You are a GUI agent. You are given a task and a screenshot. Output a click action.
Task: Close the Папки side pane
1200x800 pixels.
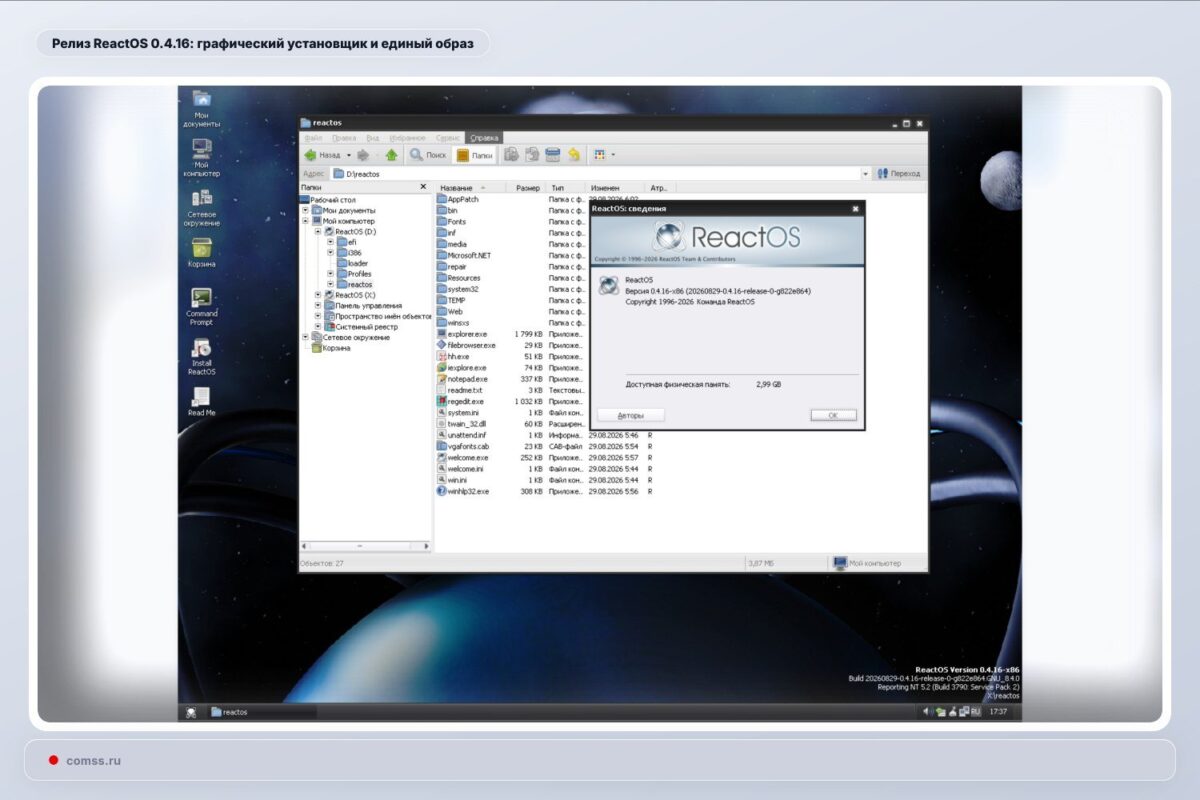point(423,187)
